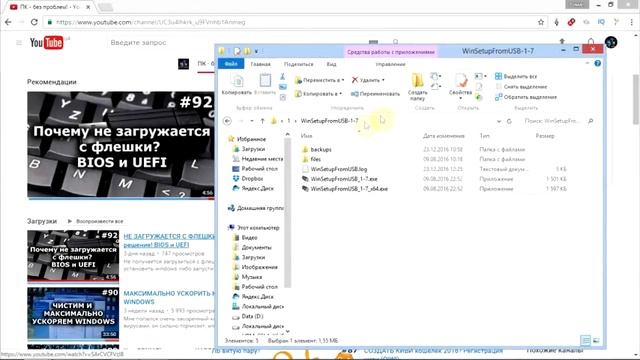Click Имя column header
Image resolution: width=640 pixels, height=360 pixels.
(x=307, y=136)
